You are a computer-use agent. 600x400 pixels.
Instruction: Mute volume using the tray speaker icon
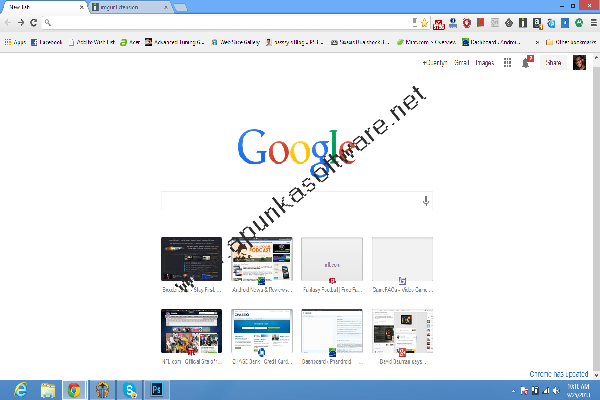coord(556,391)
